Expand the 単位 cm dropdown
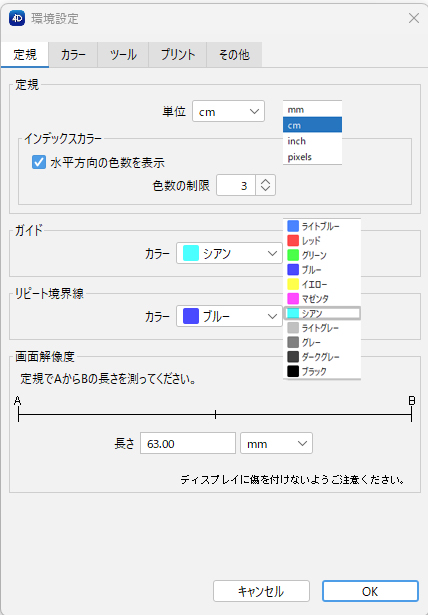Image resolution: width=428 pixels, height=615 pixels. tap(228, 111)
